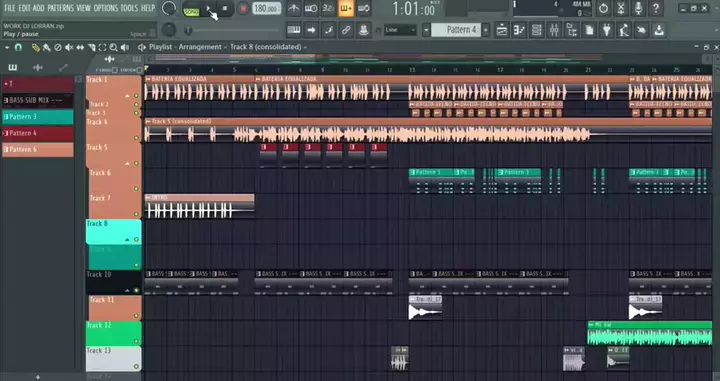This screenshot has width=720, height=381.
Task: Select the playlist magnet snap icon
Action: pyautogui.click(x=18, y=47)
